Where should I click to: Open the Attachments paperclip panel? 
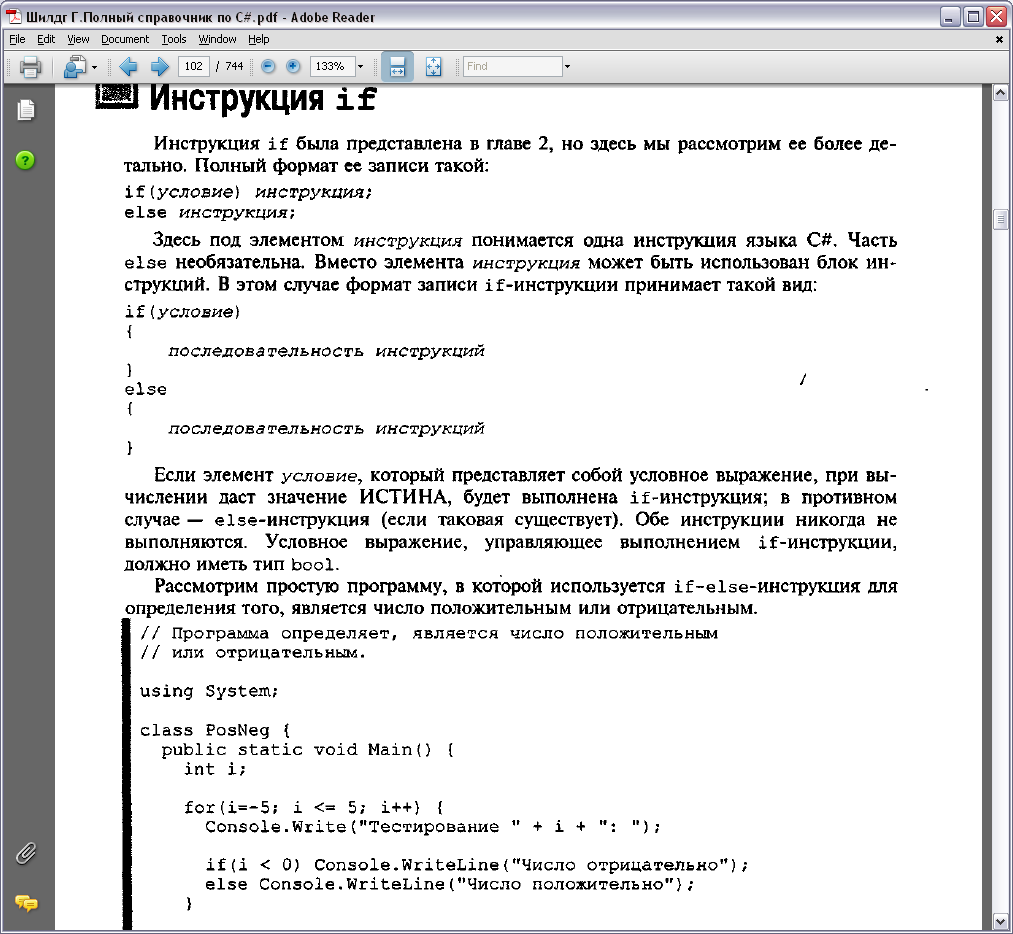point(26,853)
